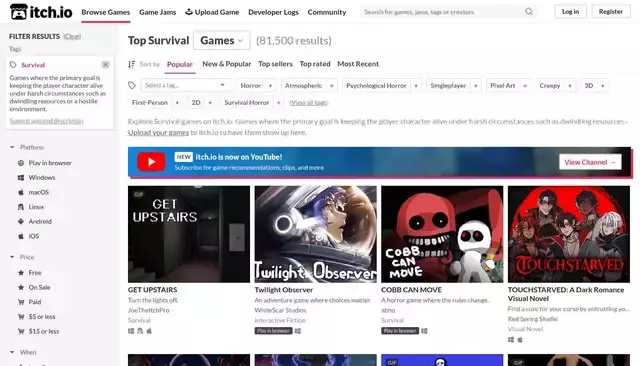
Task: Open Red Spring Studio developer page
Action: (533, 319)
